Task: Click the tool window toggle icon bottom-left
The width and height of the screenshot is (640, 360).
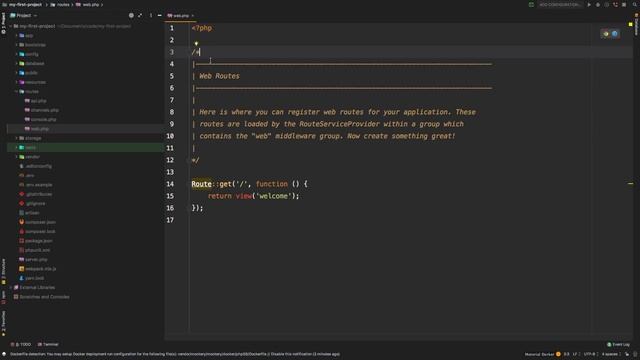Action: pos(4,354)
